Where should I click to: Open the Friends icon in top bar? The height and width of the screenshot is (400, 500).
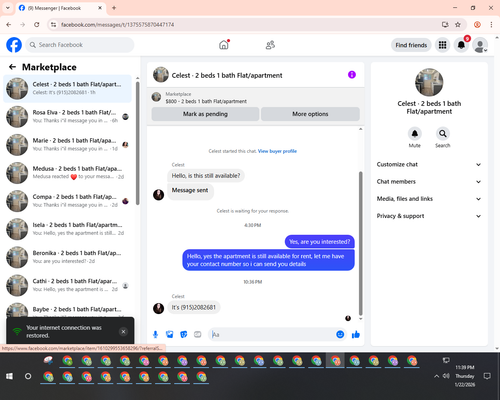click(x=270, y=45)
